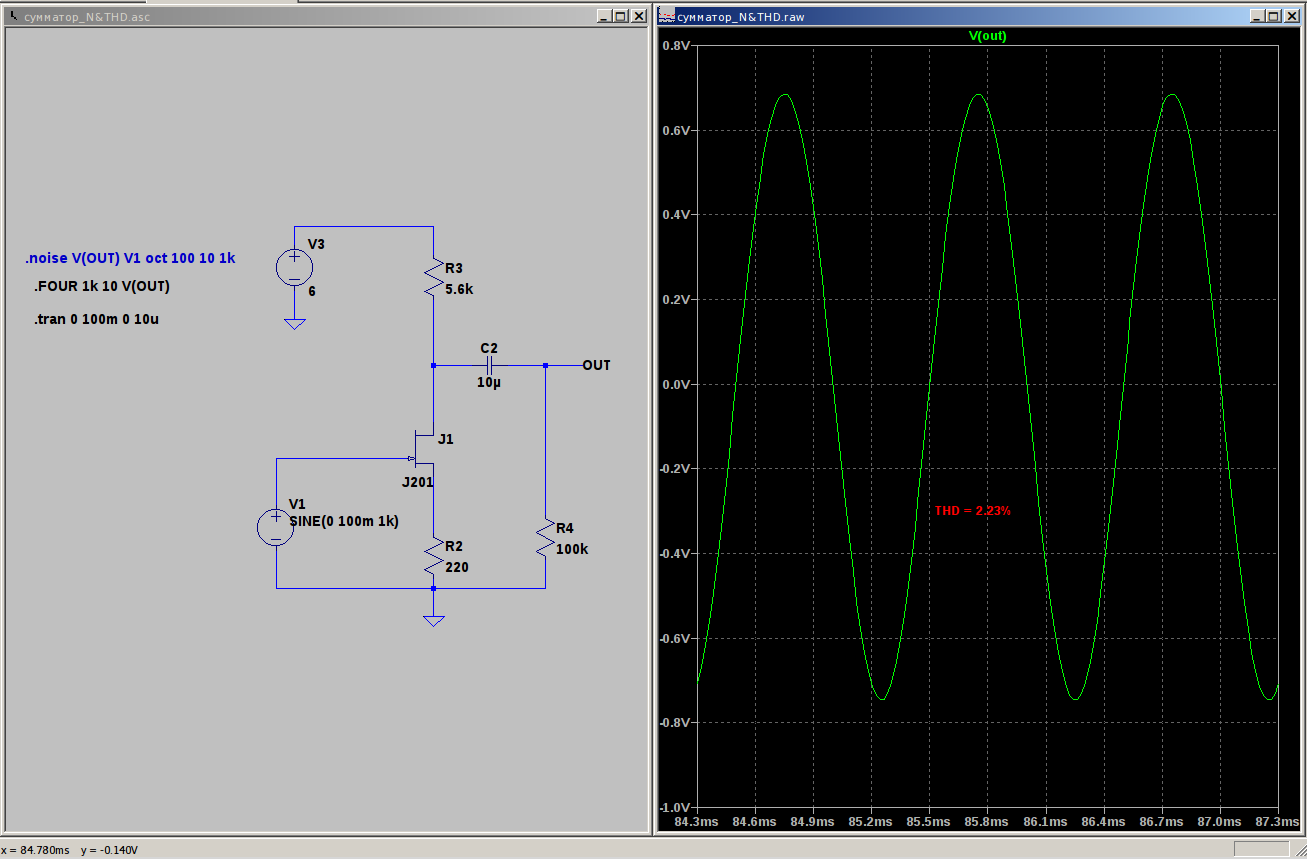1307x859 pixels.
Task: Click the schematic window's title bar icon
Action: (13, 17)
